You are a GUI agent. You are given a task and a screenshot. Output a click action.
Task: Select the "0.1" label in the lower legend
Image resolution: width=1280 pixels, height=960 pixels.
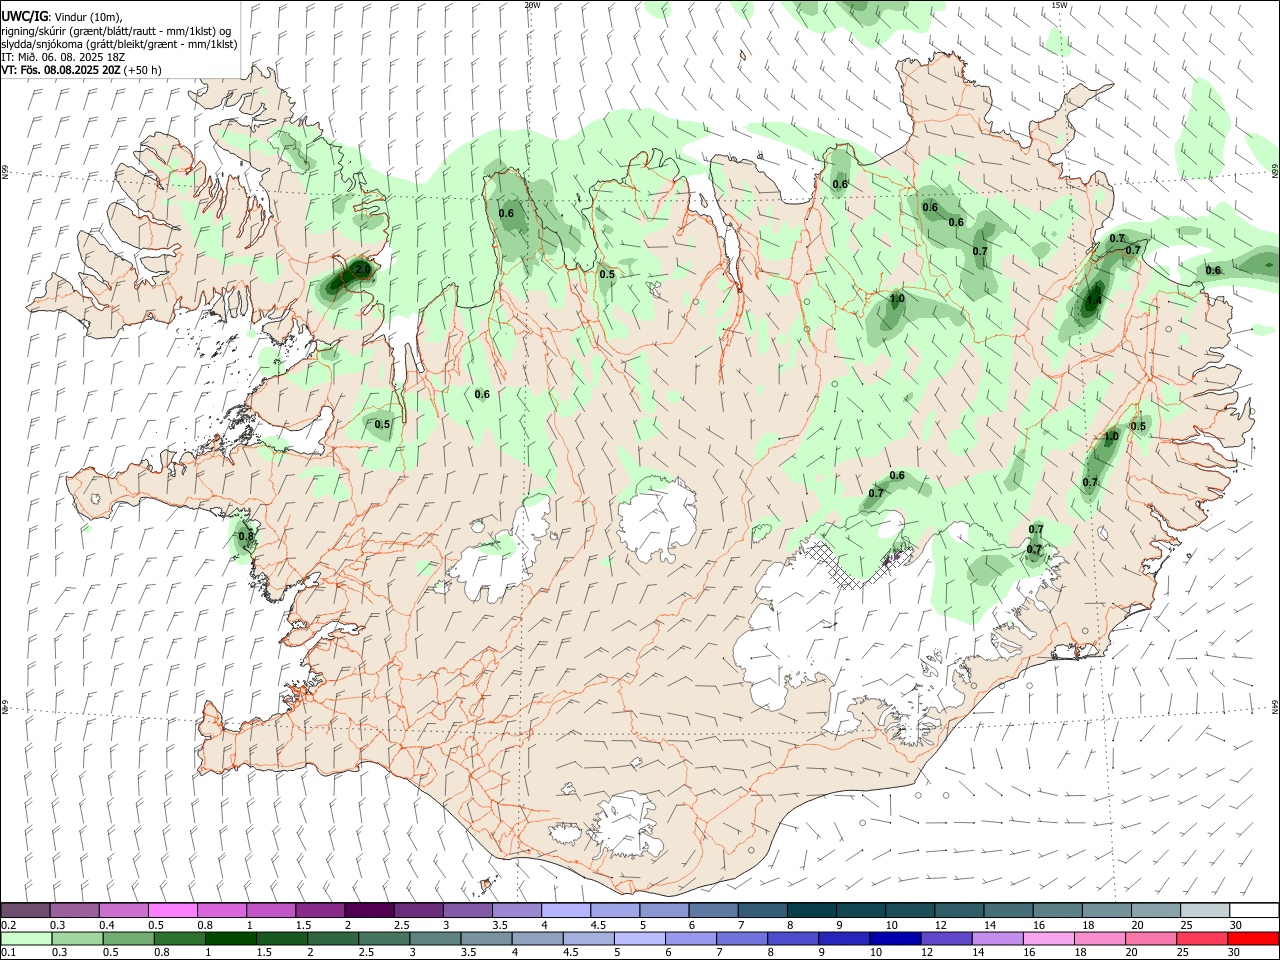tap(9, 953)
